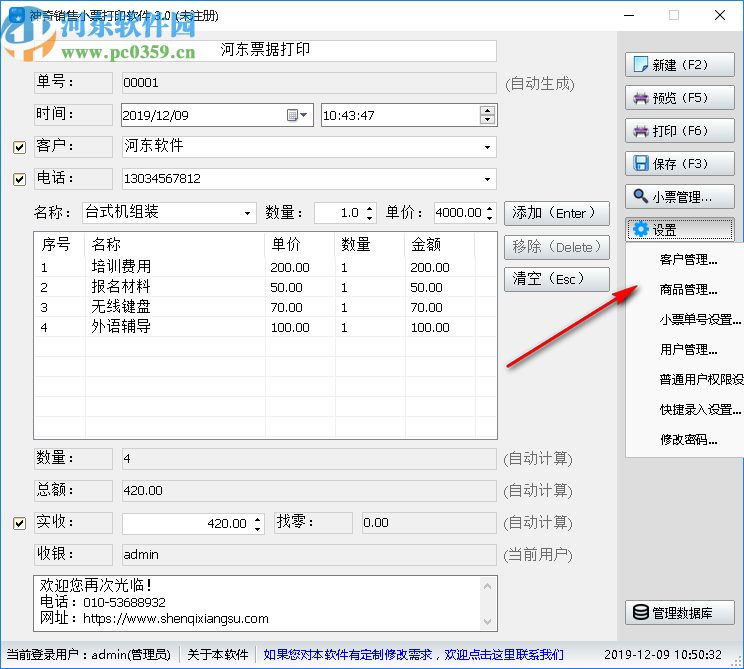Increase the 单价 unit price spinner
The image size is (744, 669).
[490, 208]
